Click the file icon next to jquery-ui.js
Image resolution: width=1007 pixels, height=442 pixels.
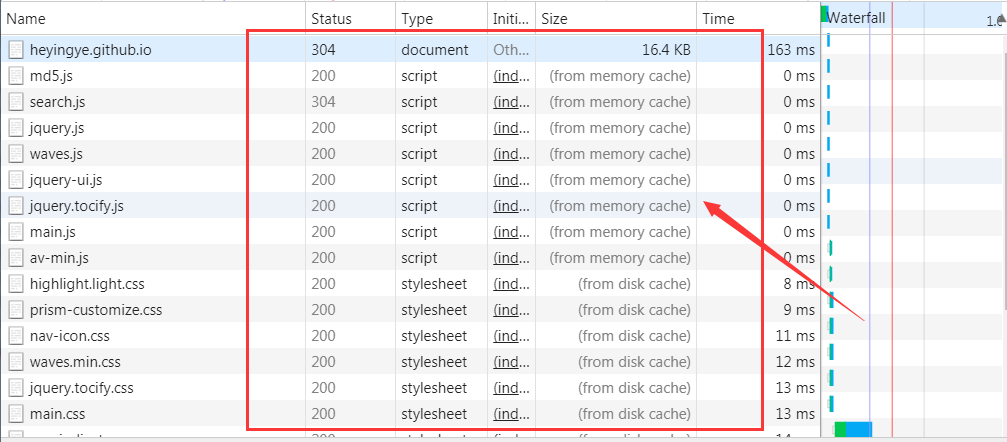15,180
